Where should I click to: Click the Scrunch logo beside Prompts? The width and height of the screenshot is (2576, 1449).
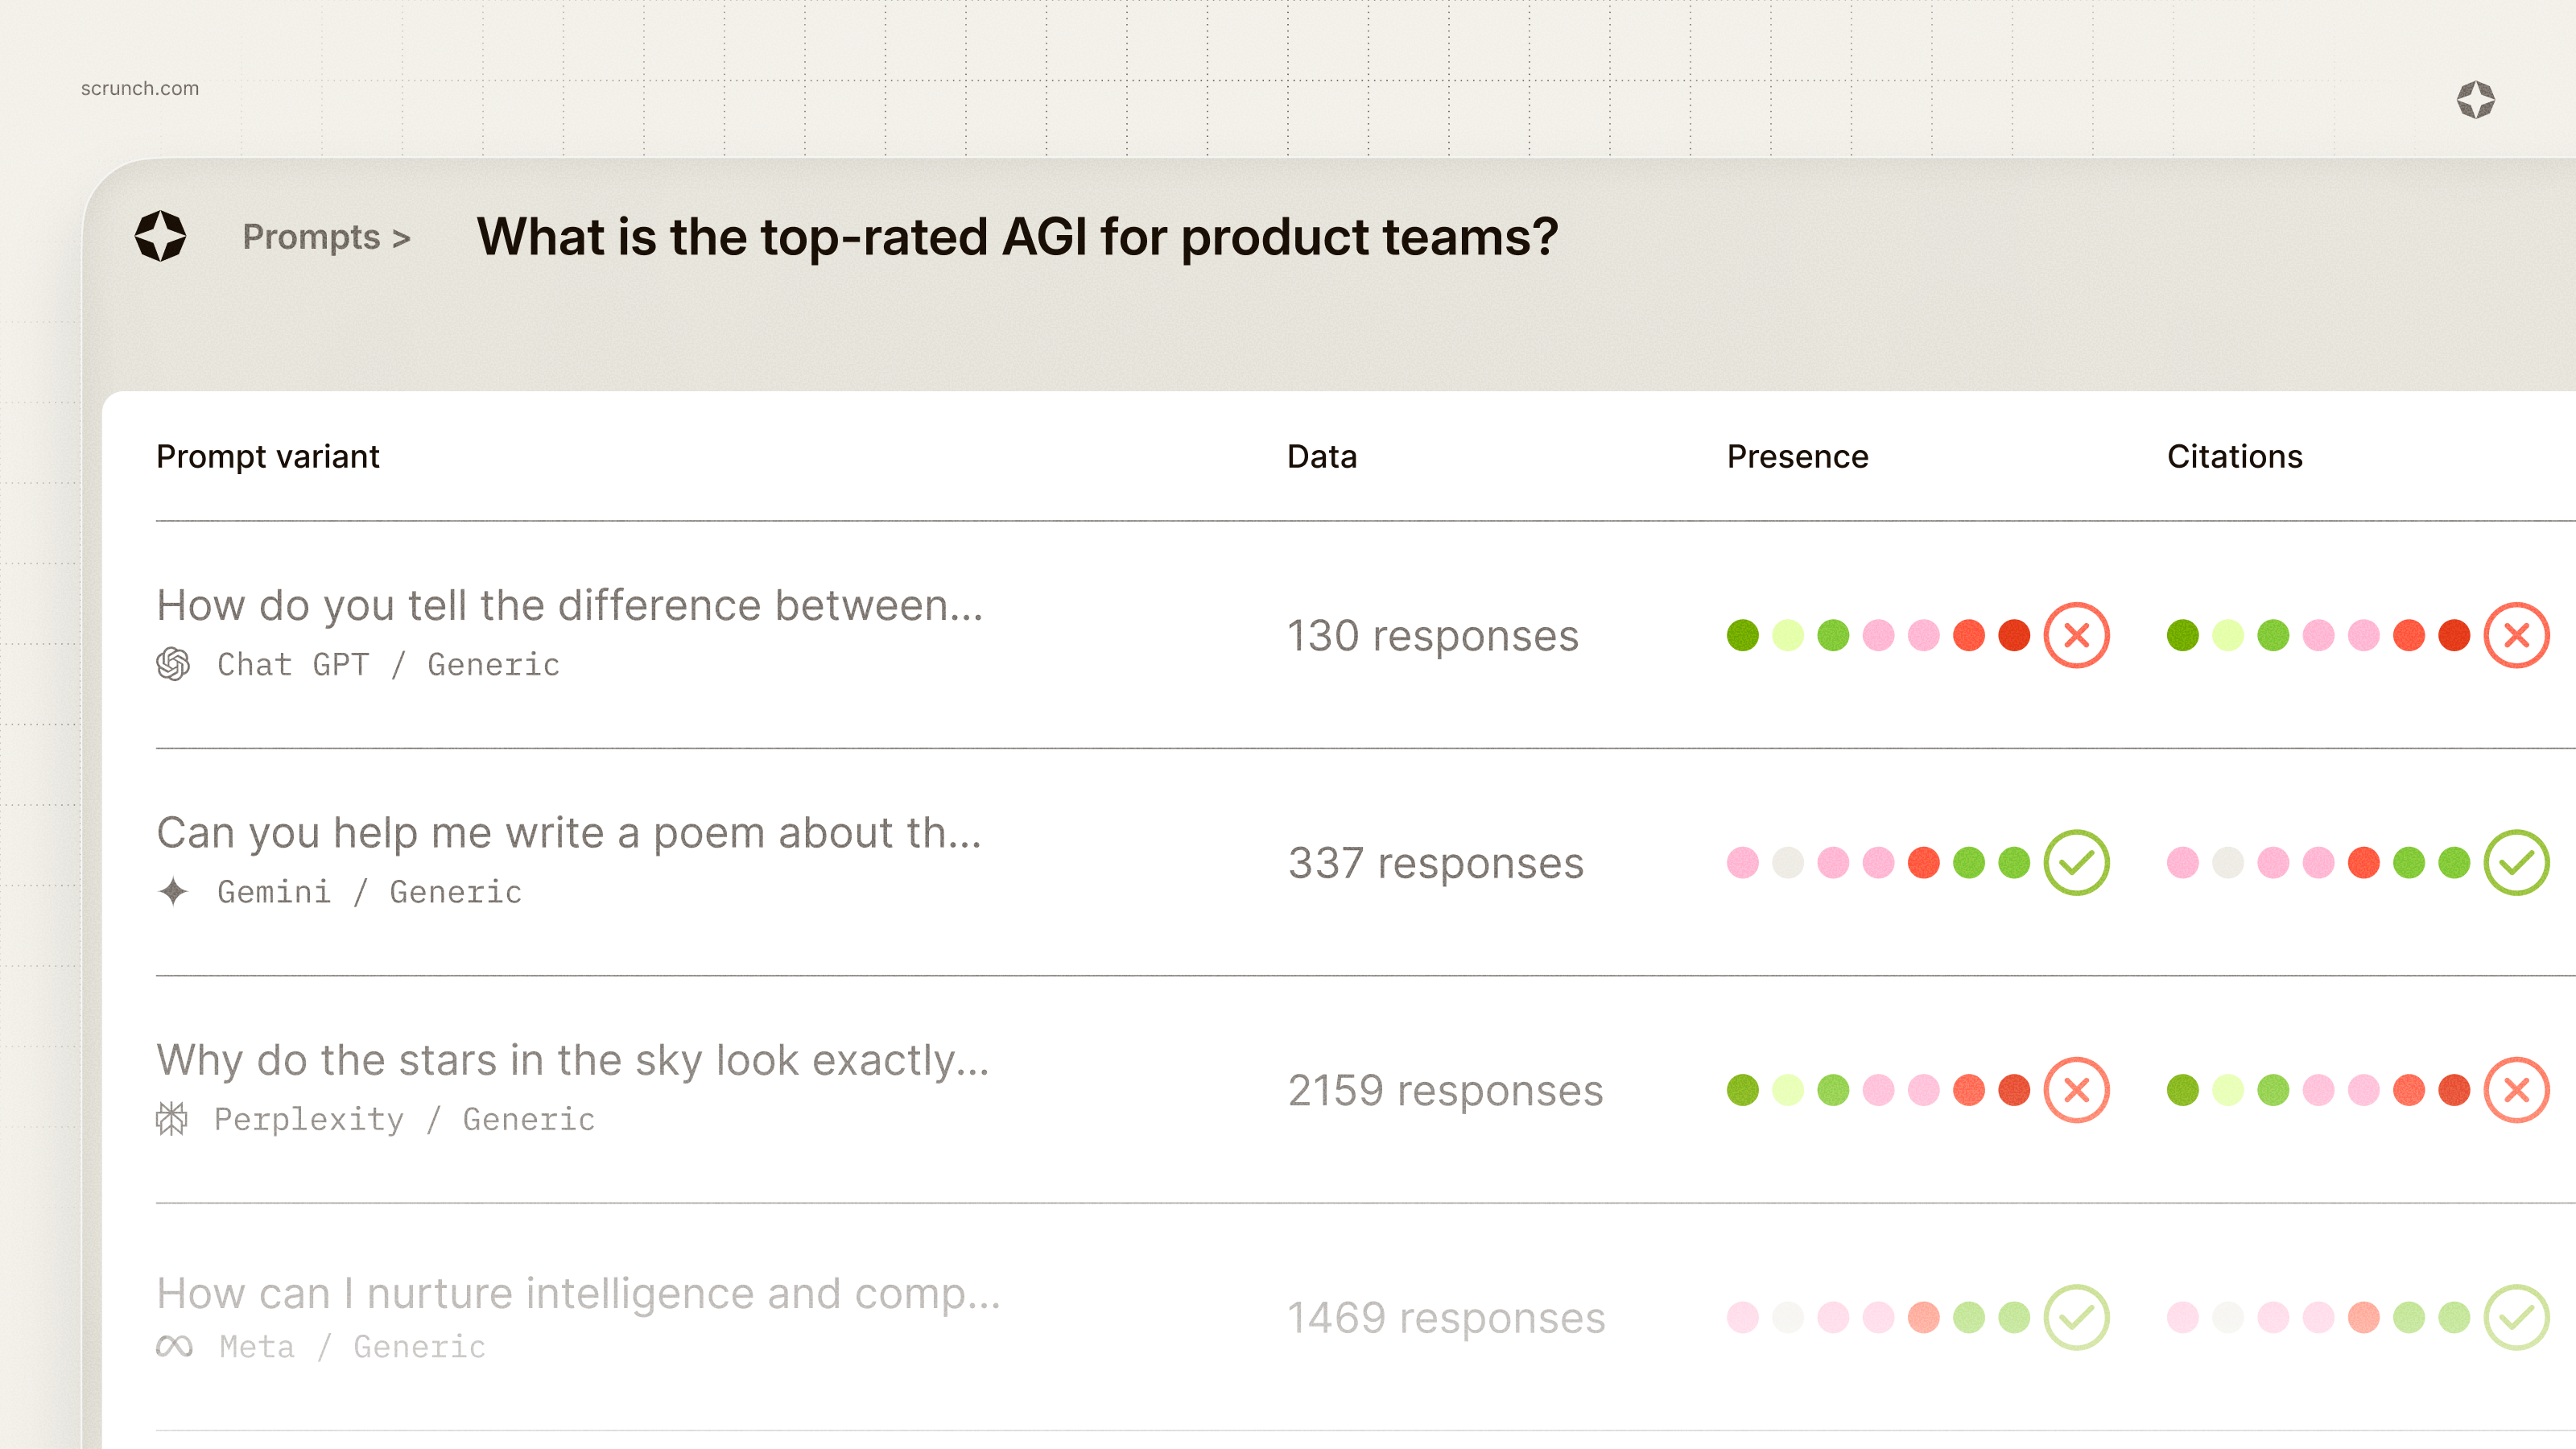click(x=160, y=236)
